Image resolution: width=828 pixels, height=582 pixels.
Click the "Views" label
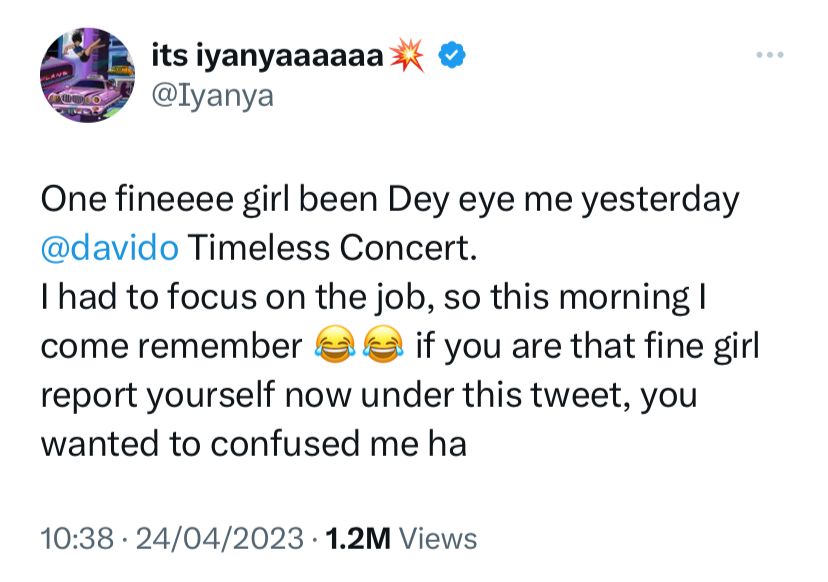[x=438, y=538]
